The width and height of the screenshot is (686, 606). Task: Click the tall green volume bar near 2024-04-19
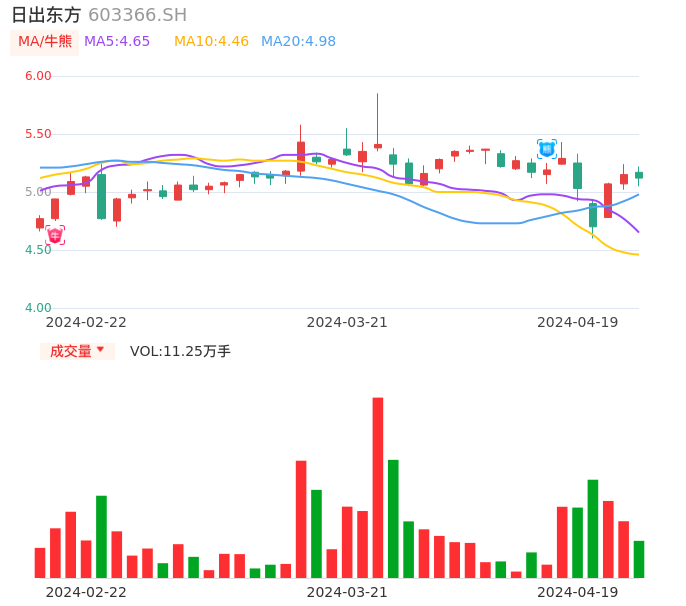pos(593,528)
